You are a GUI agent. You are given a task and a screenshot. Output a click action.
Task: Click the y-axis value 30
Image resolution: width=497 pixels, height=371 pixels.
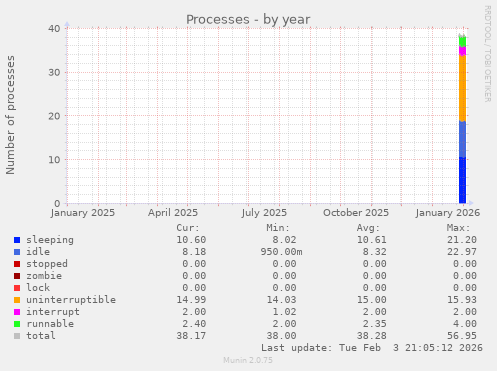(x=54, y=72)
